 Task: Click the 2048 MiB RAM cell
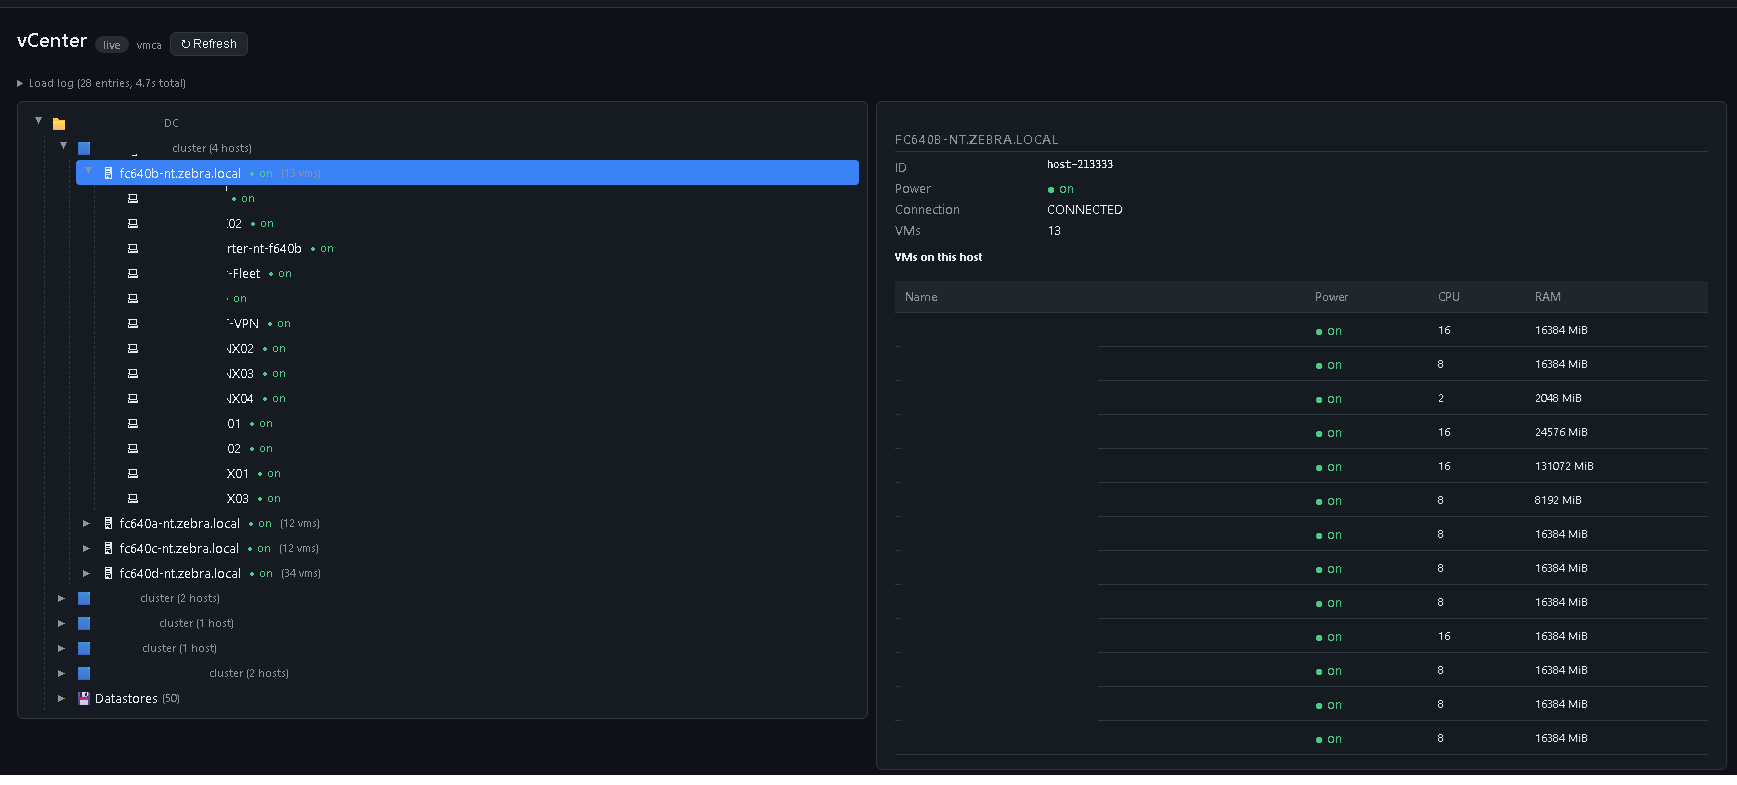tap(1558, 398)
